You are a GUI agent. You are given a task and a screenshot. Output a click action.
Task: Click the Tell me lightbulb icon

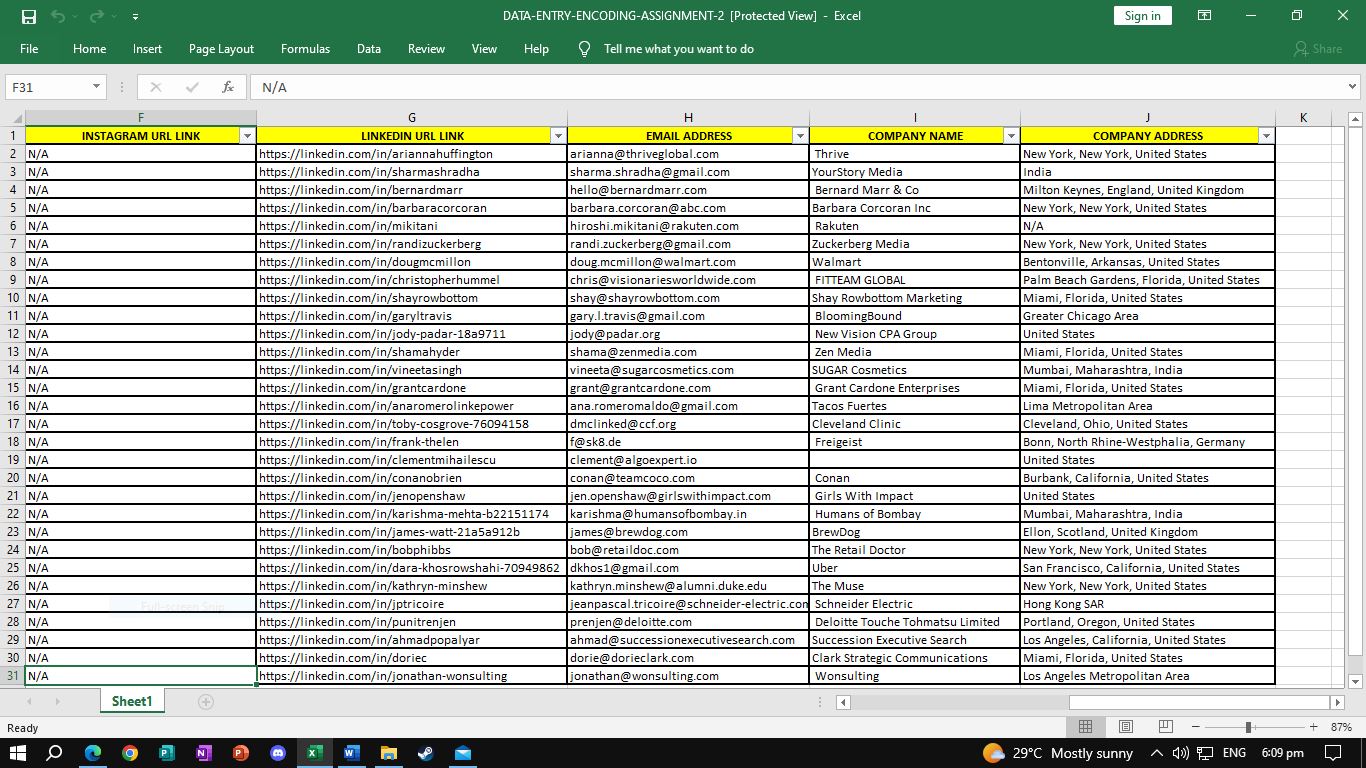[585, 49]
